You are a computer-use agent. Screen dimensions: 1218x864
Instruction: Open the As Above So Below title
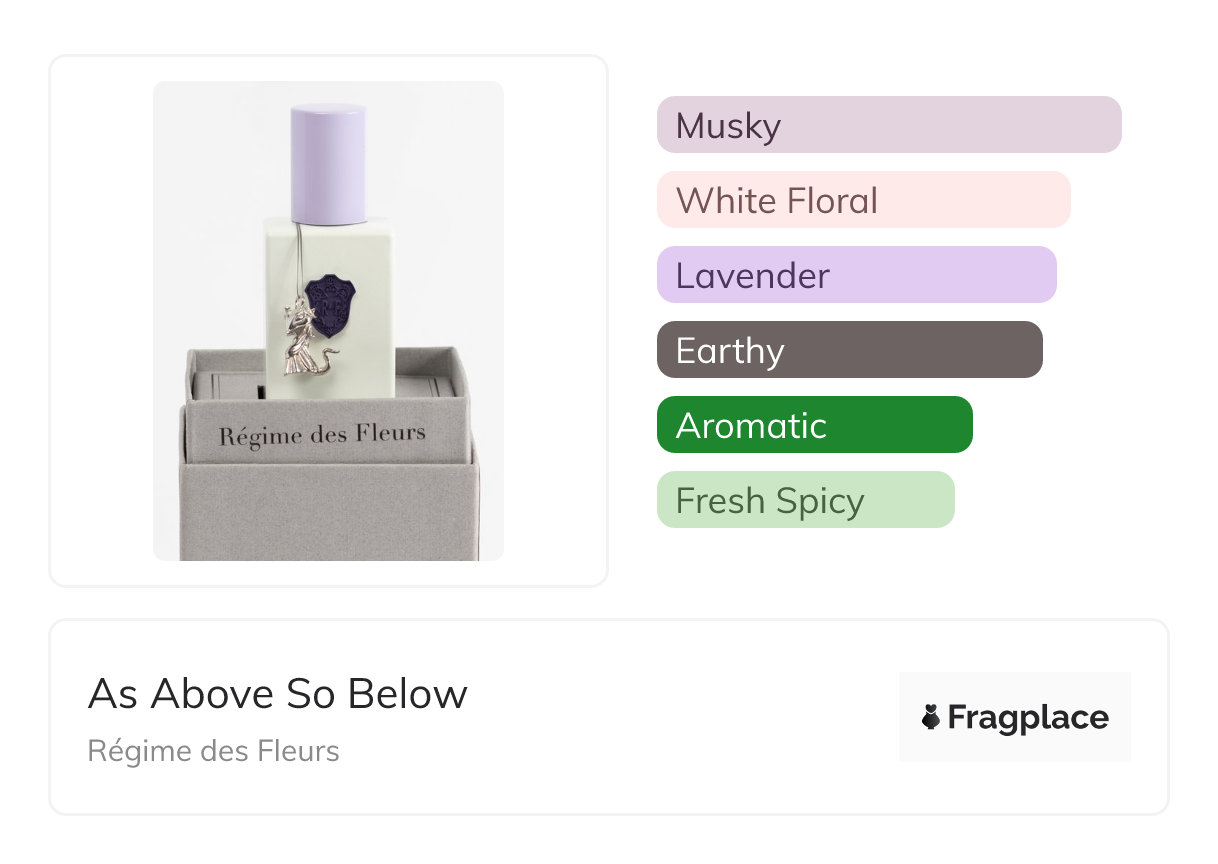point(277,694)
